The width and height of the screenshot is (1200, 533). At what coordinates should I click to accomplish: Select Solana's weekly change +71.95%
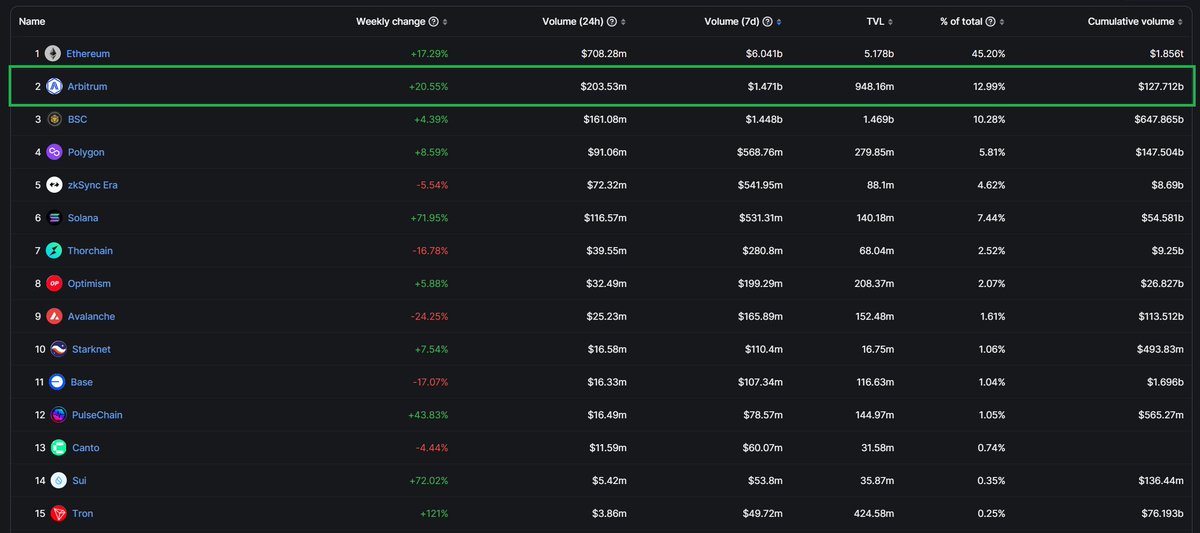(x=428, y=218)
